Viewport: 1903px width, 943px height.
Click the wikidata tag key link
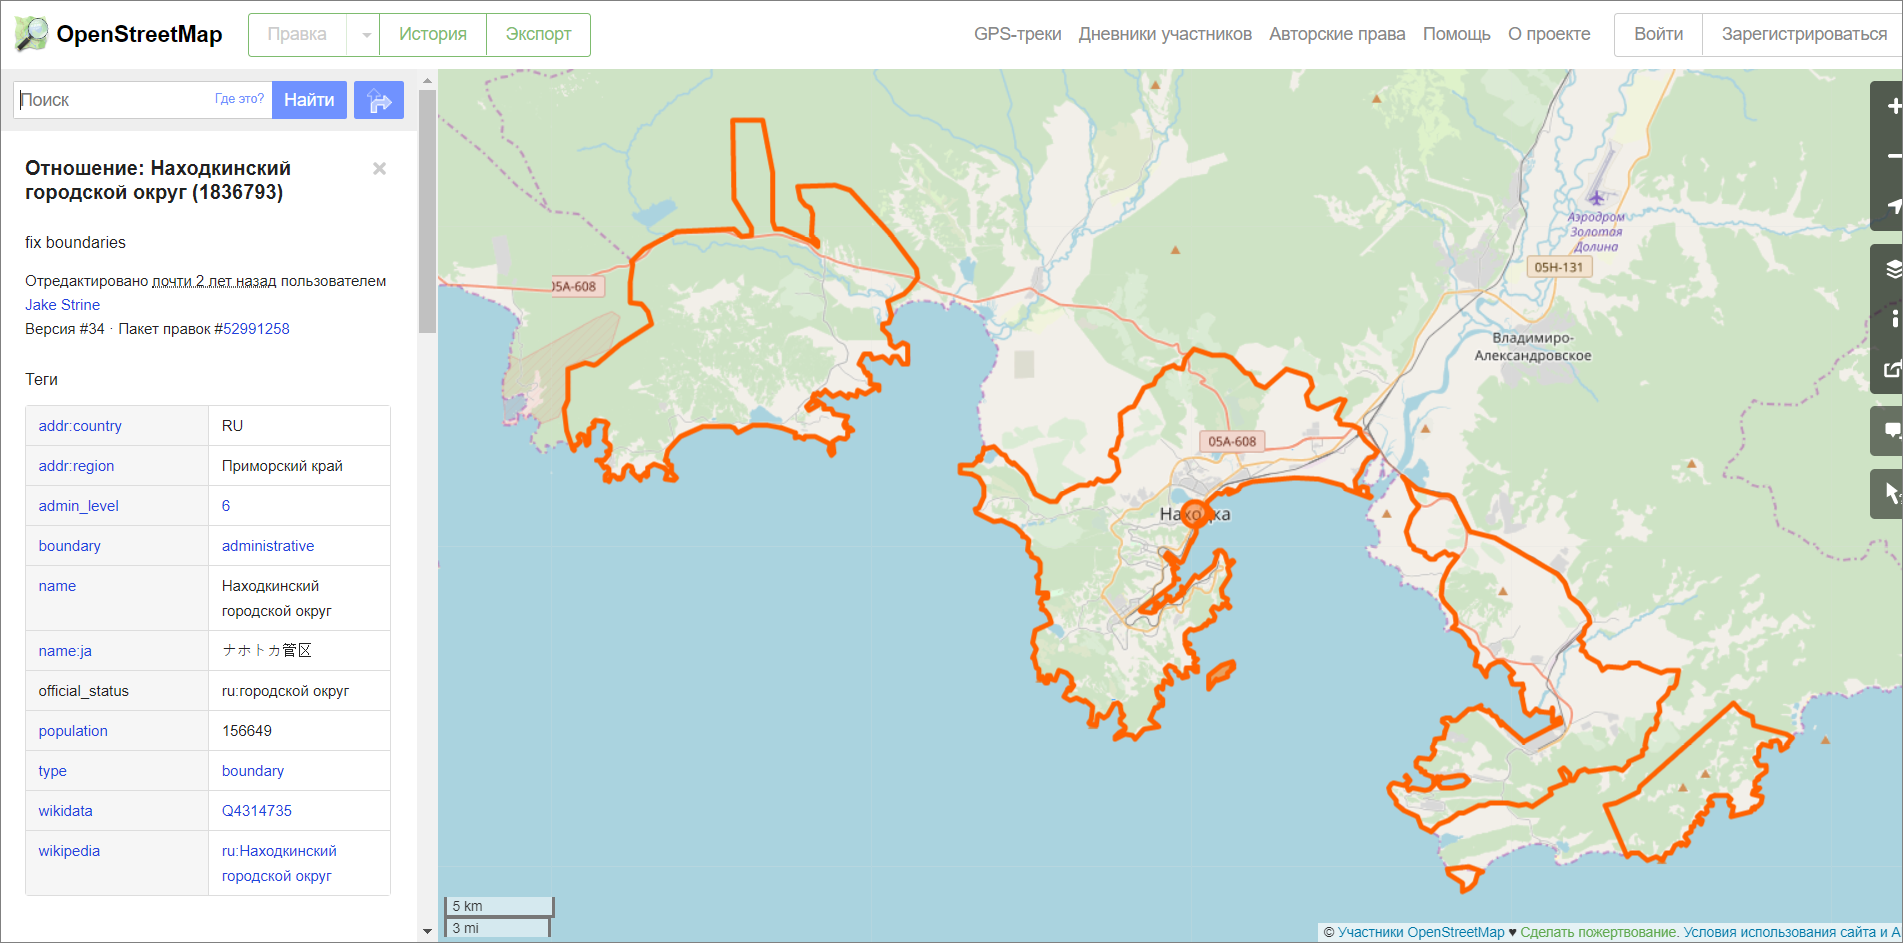(65, 811)
